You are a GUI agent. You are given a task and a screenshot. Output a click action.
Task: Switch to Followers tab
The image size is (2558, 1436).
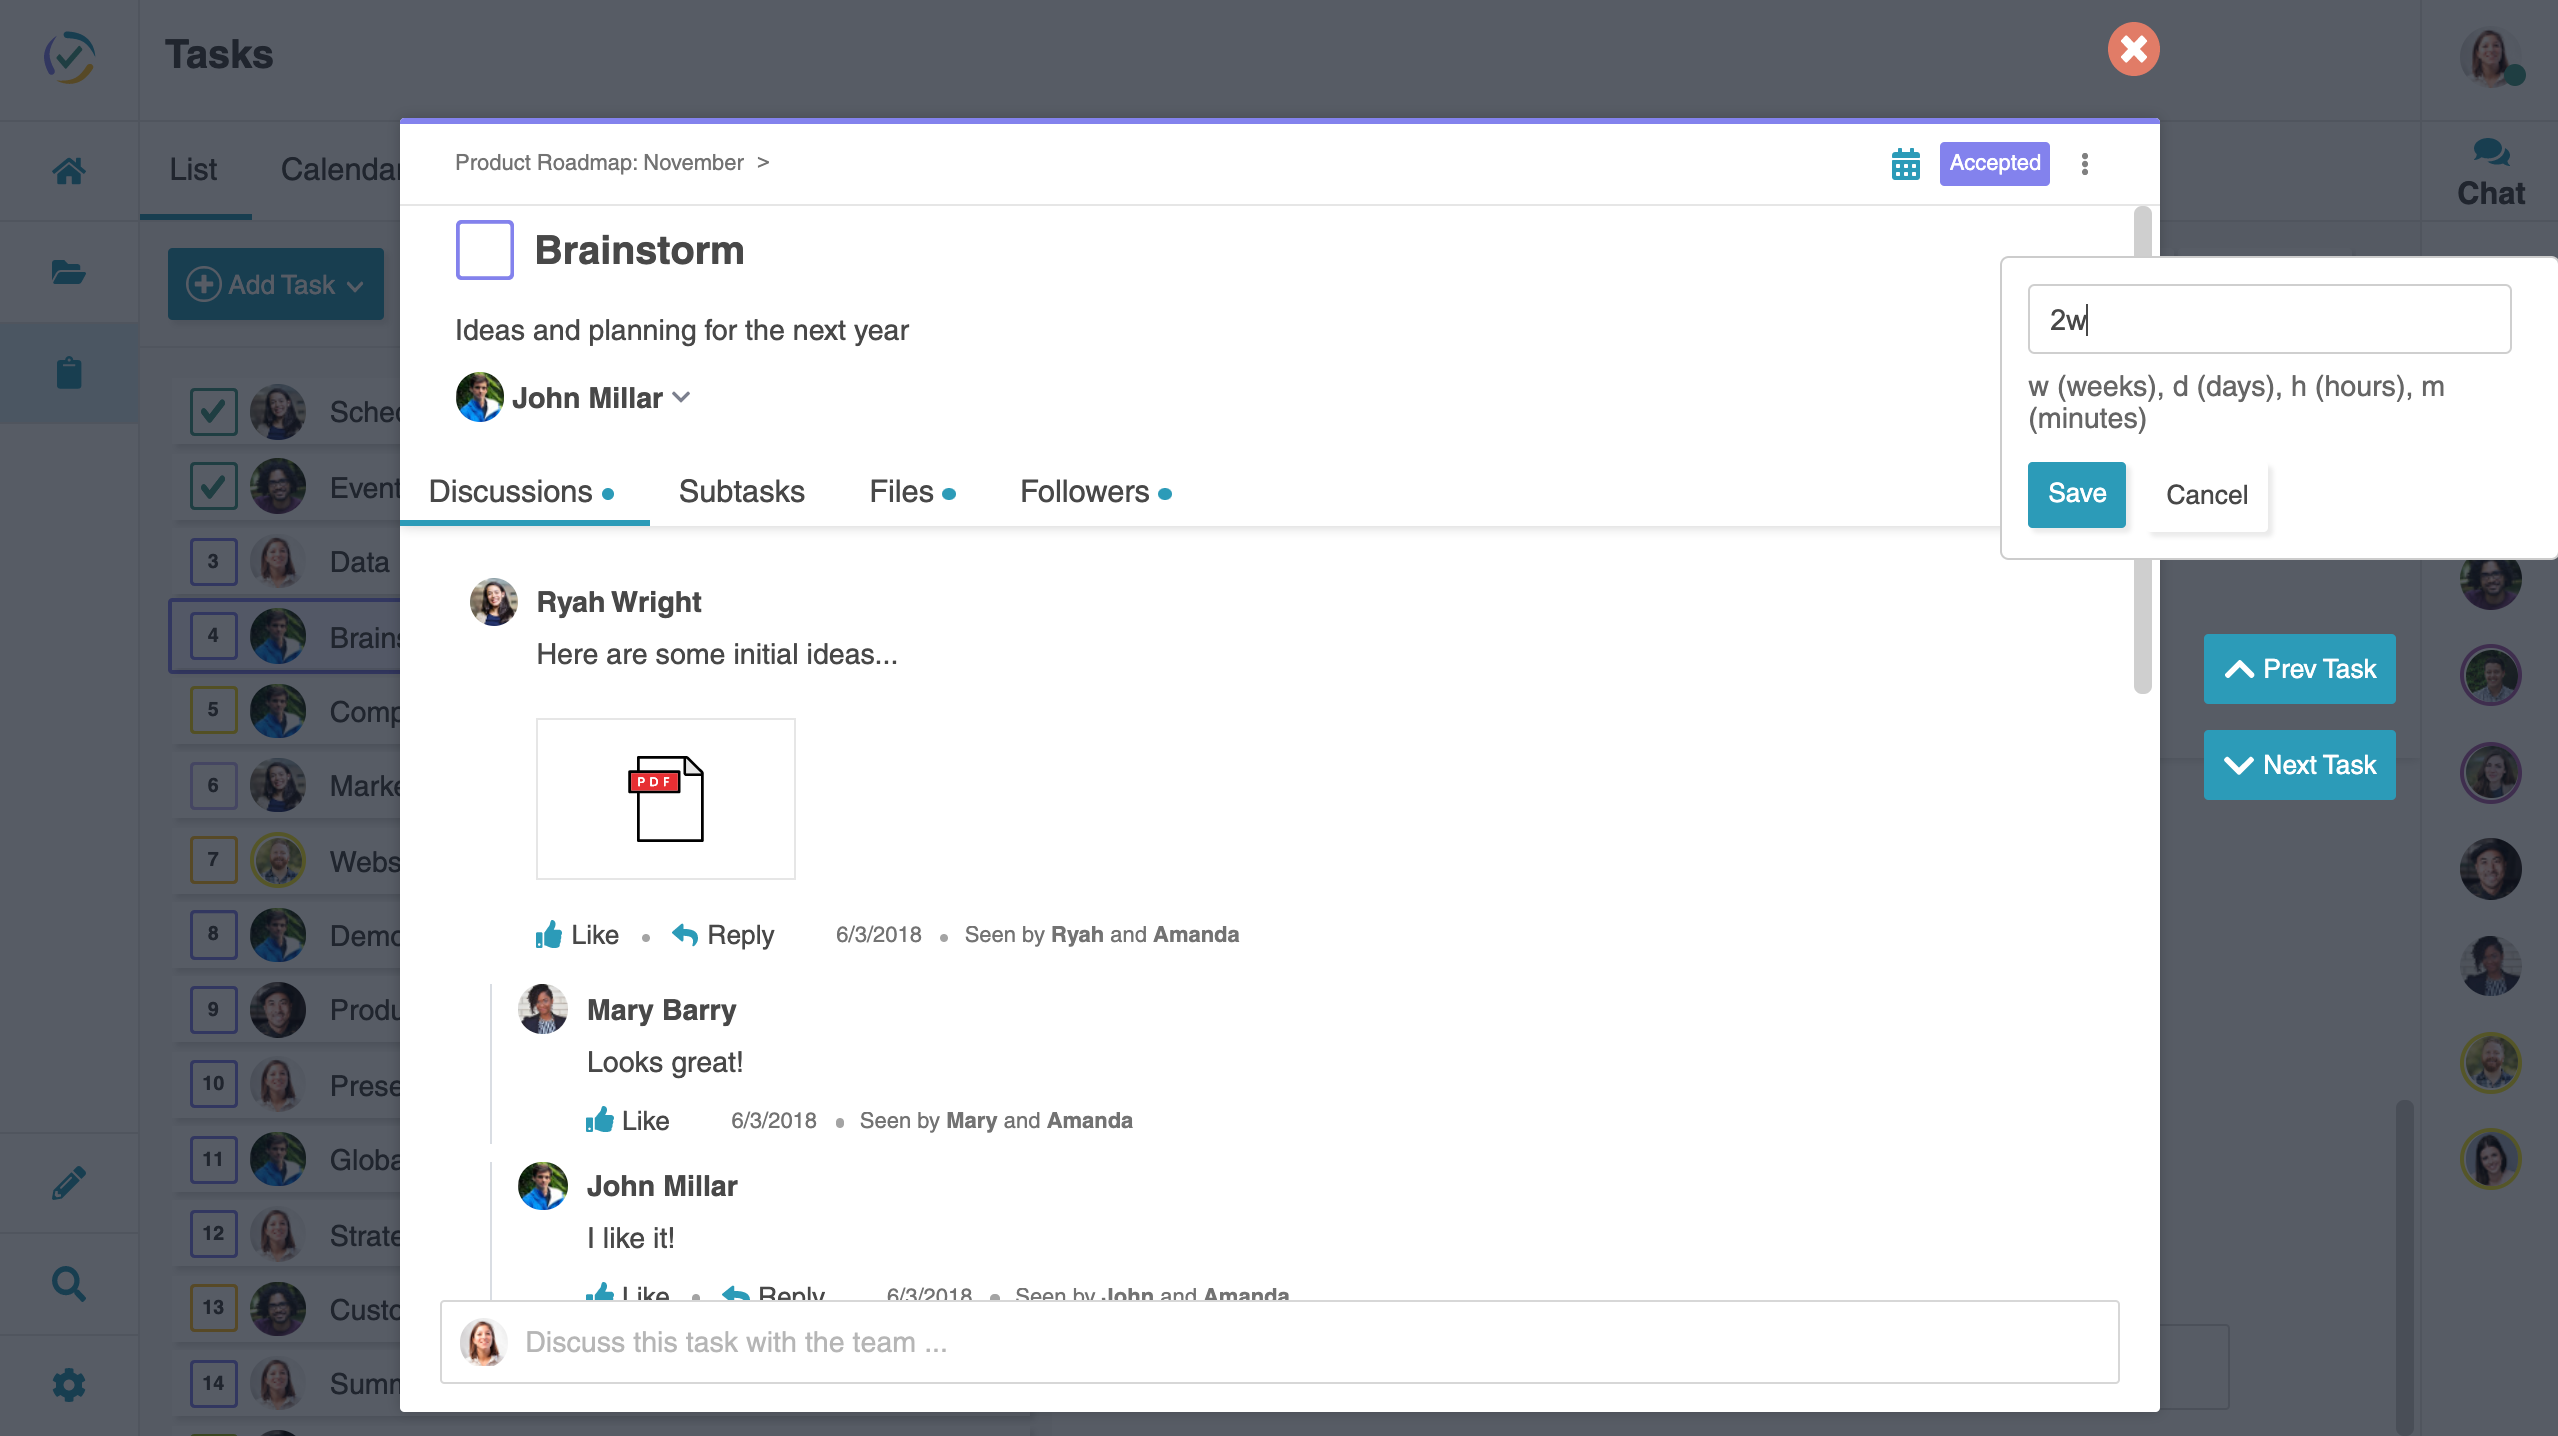(1095, 492)
